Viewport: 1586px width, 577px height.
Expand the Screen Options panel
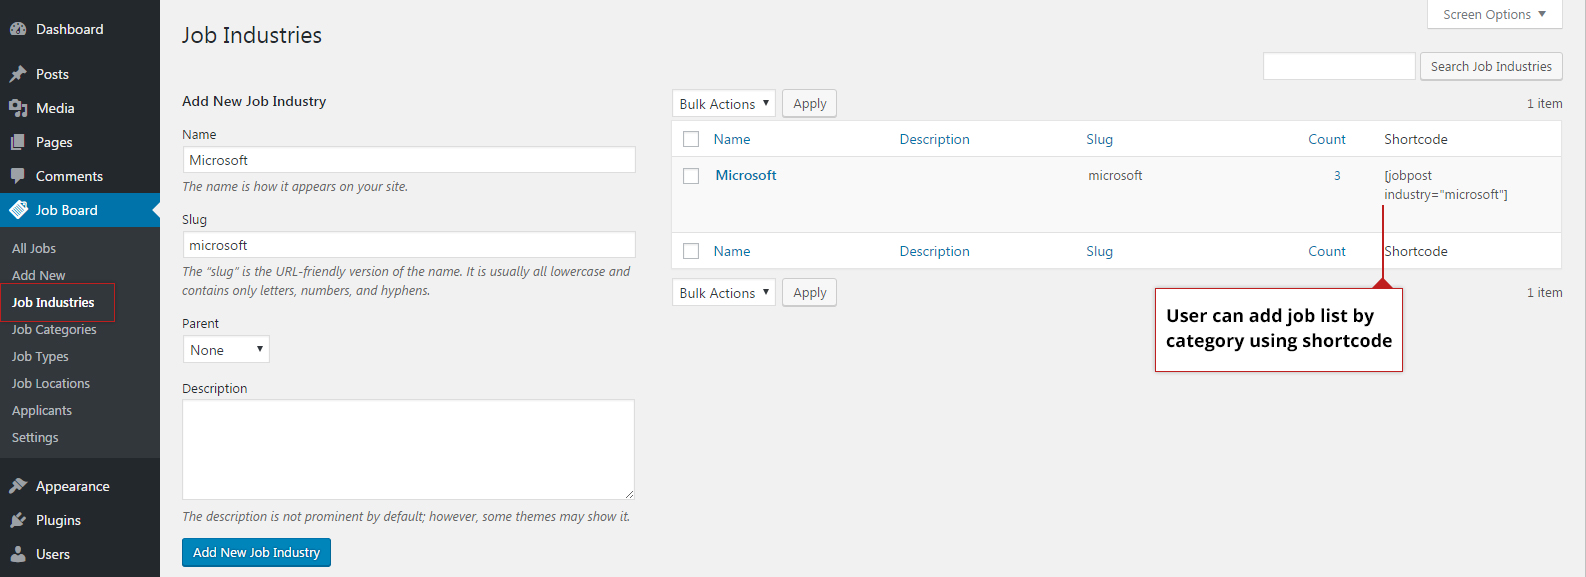[1494, 14]
